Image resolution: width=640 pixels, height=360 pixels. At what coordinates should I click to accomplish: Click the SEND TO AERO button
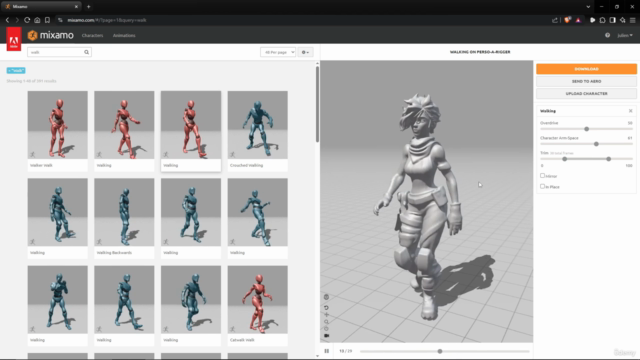(587, 81)
